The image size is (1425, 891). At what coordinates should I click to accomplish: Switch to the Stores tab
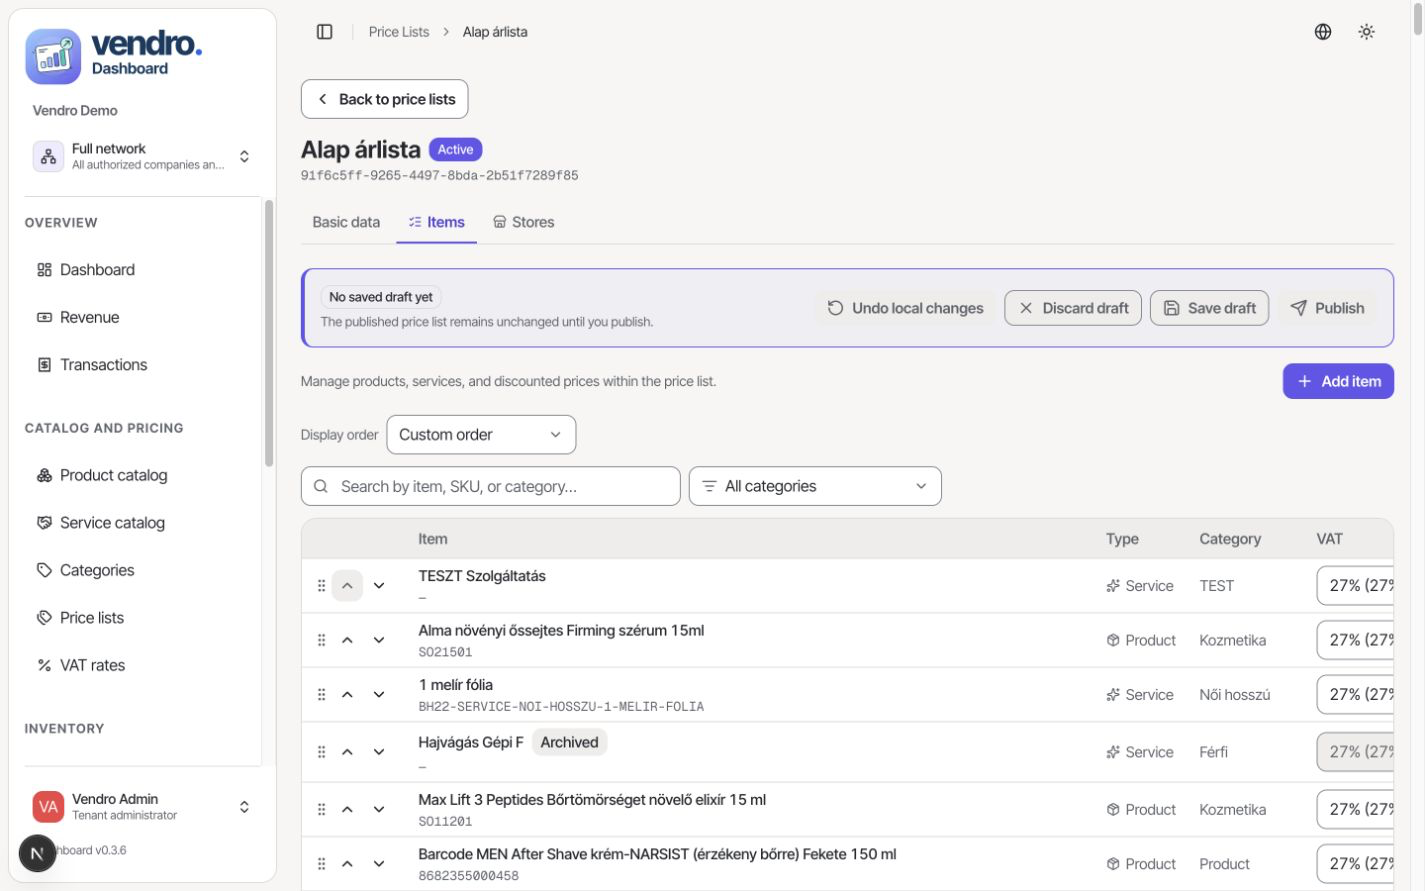(523, 222)
